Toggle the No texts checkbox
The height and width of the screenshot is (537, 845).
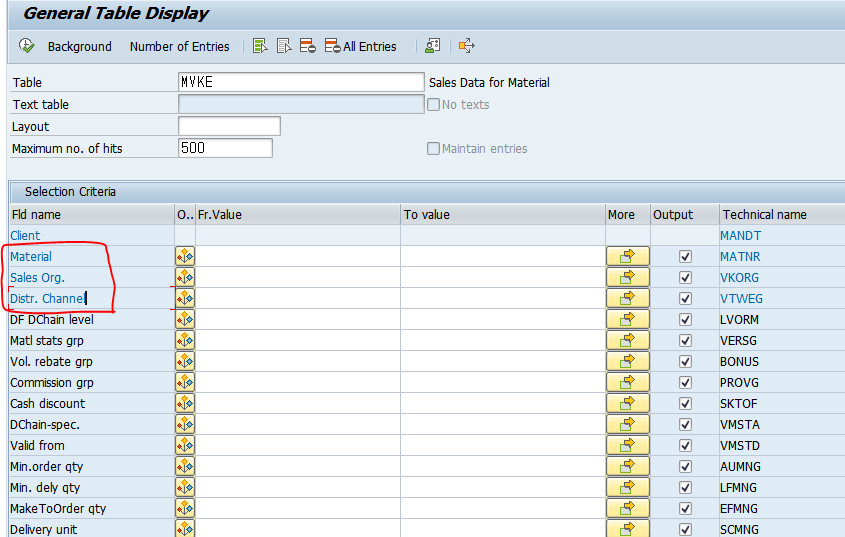pos(433,105)
